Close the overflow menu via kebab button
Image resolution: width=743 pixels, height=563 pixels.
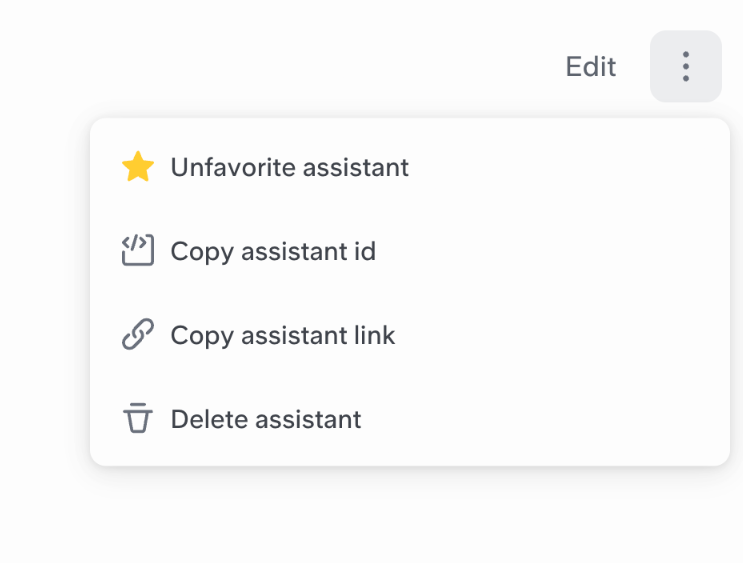coord(686,67)
